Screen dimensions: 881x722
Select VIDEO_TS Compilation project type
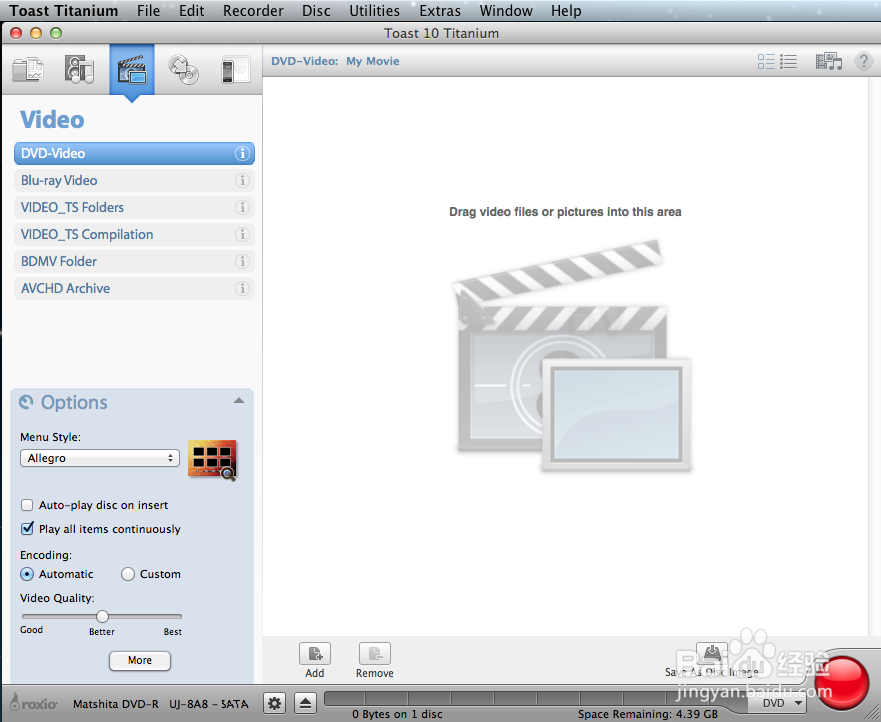click(x=134, y=234)
